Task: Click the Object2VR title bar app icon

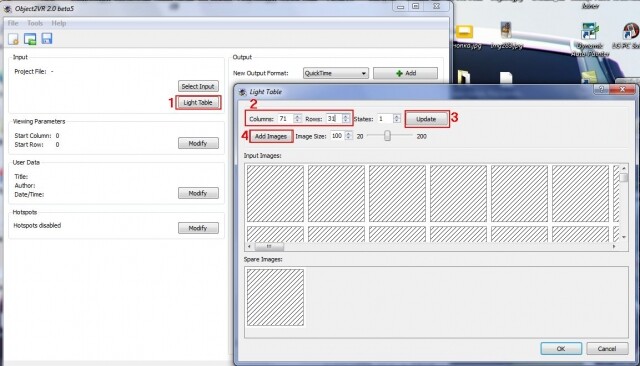Action: (7, 9)
